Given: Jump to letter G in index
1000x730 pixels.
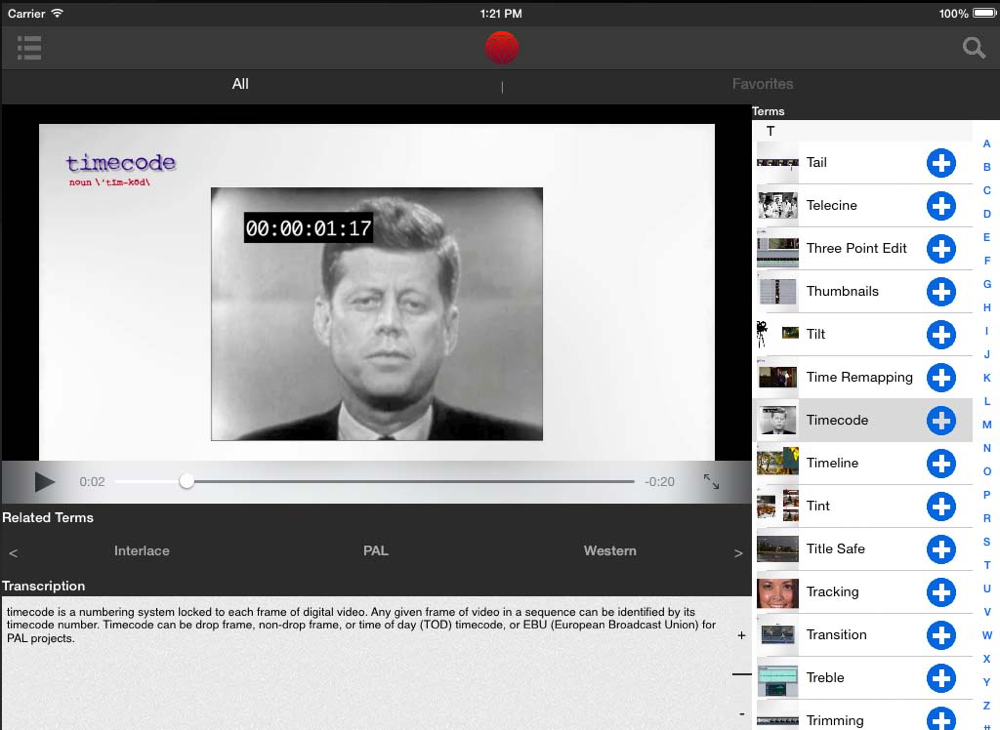Looking at the screenshot, I should pos(987,284).
